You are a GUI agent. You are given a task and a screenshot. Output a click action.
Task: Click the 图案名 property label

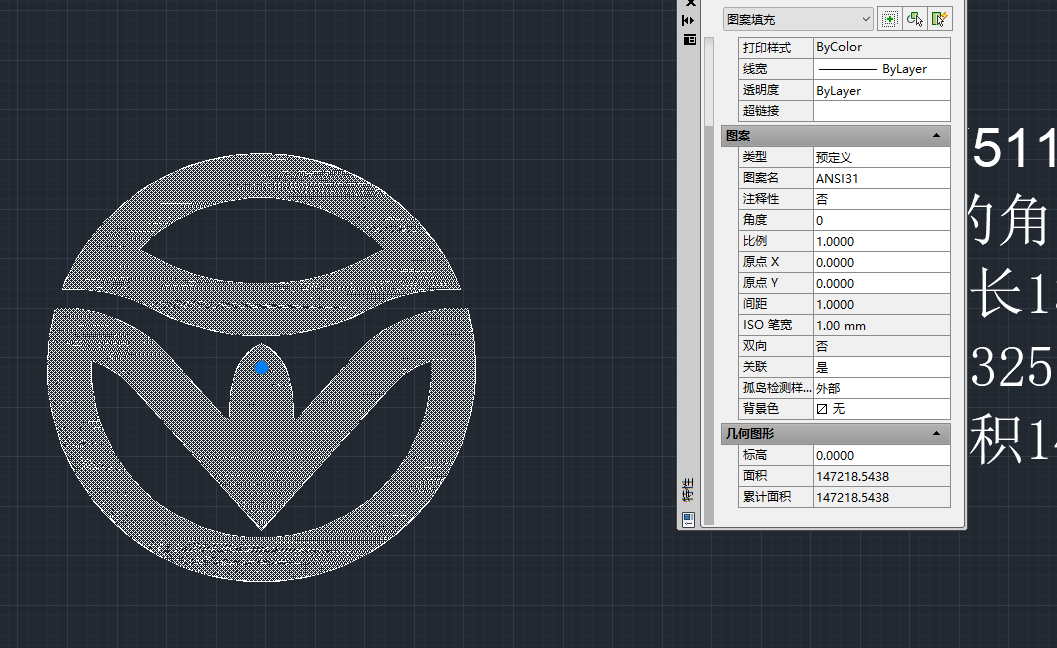click(776, 178)
